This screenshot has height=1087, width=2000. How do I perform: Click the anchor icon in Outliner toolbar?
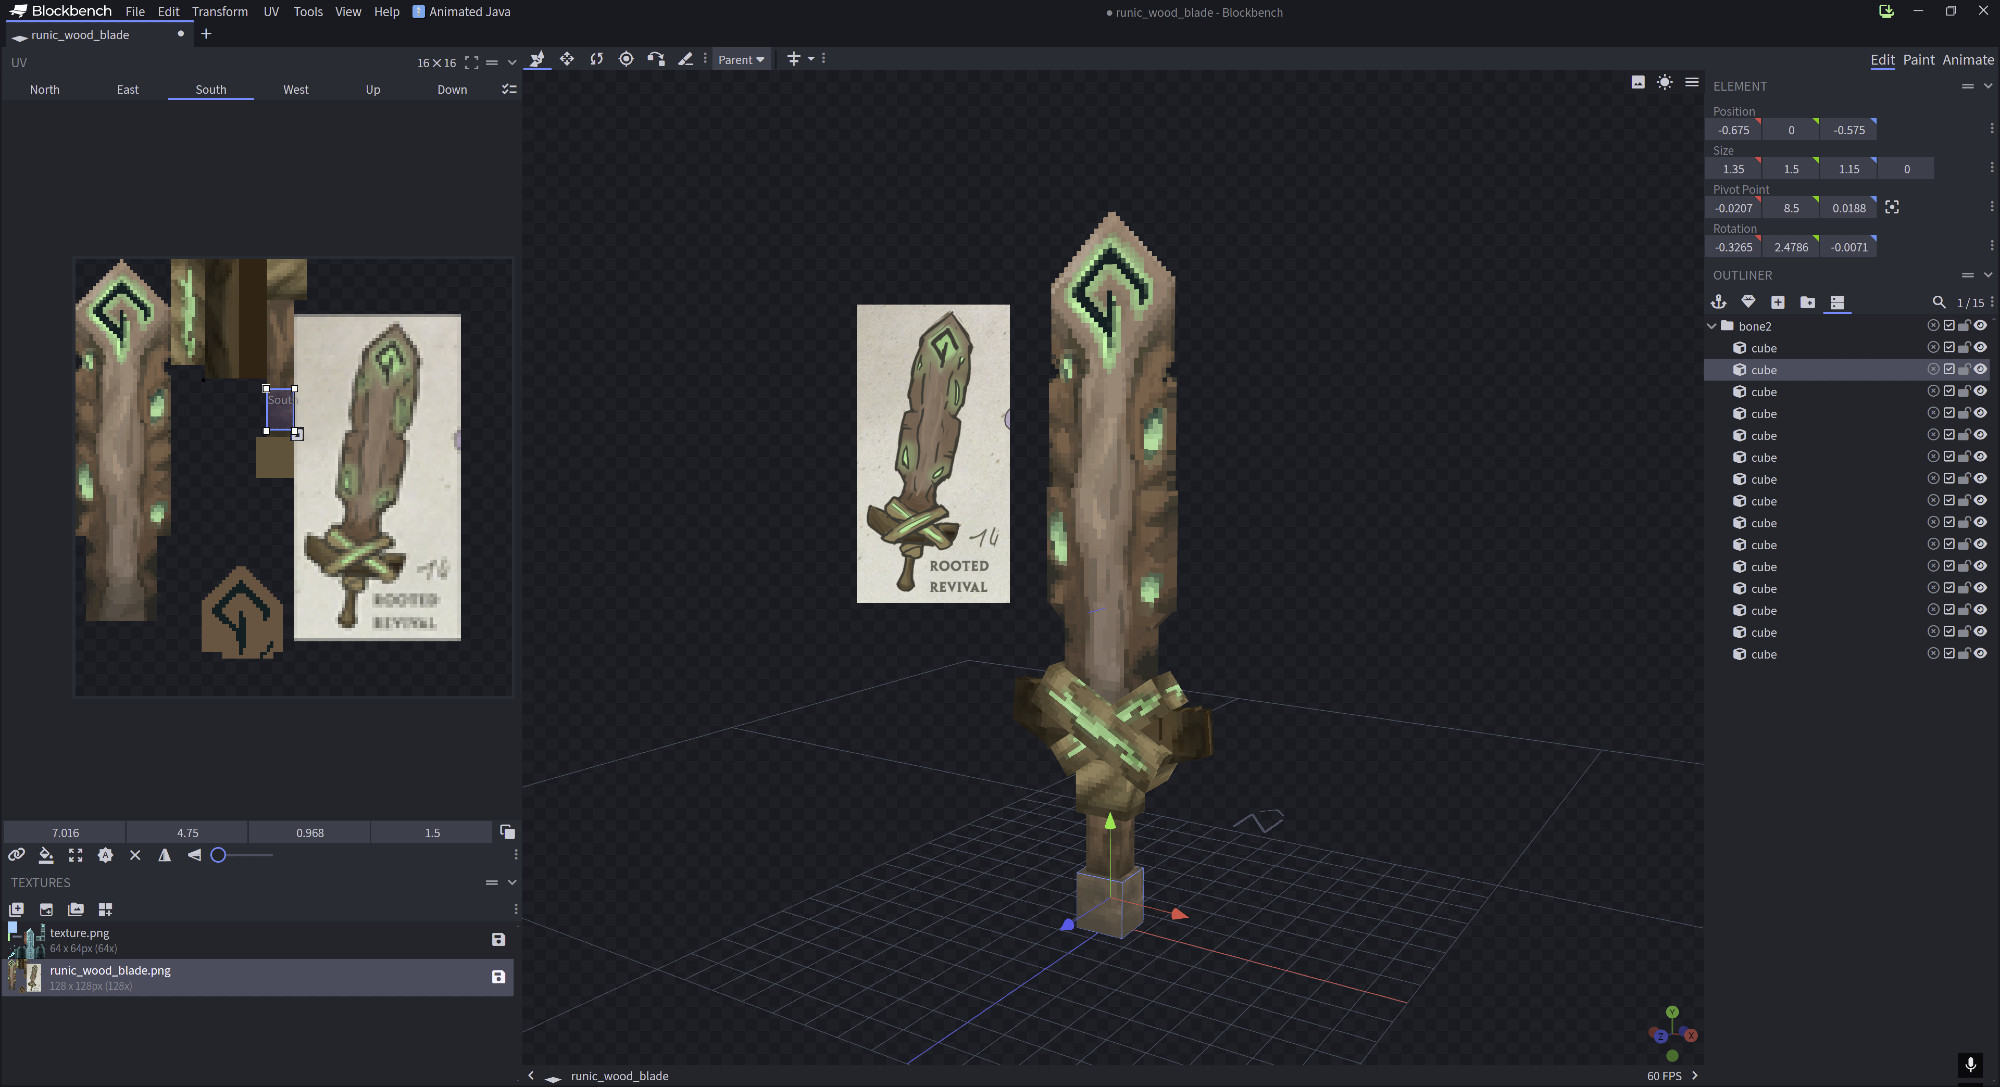tap(1719, 302)
